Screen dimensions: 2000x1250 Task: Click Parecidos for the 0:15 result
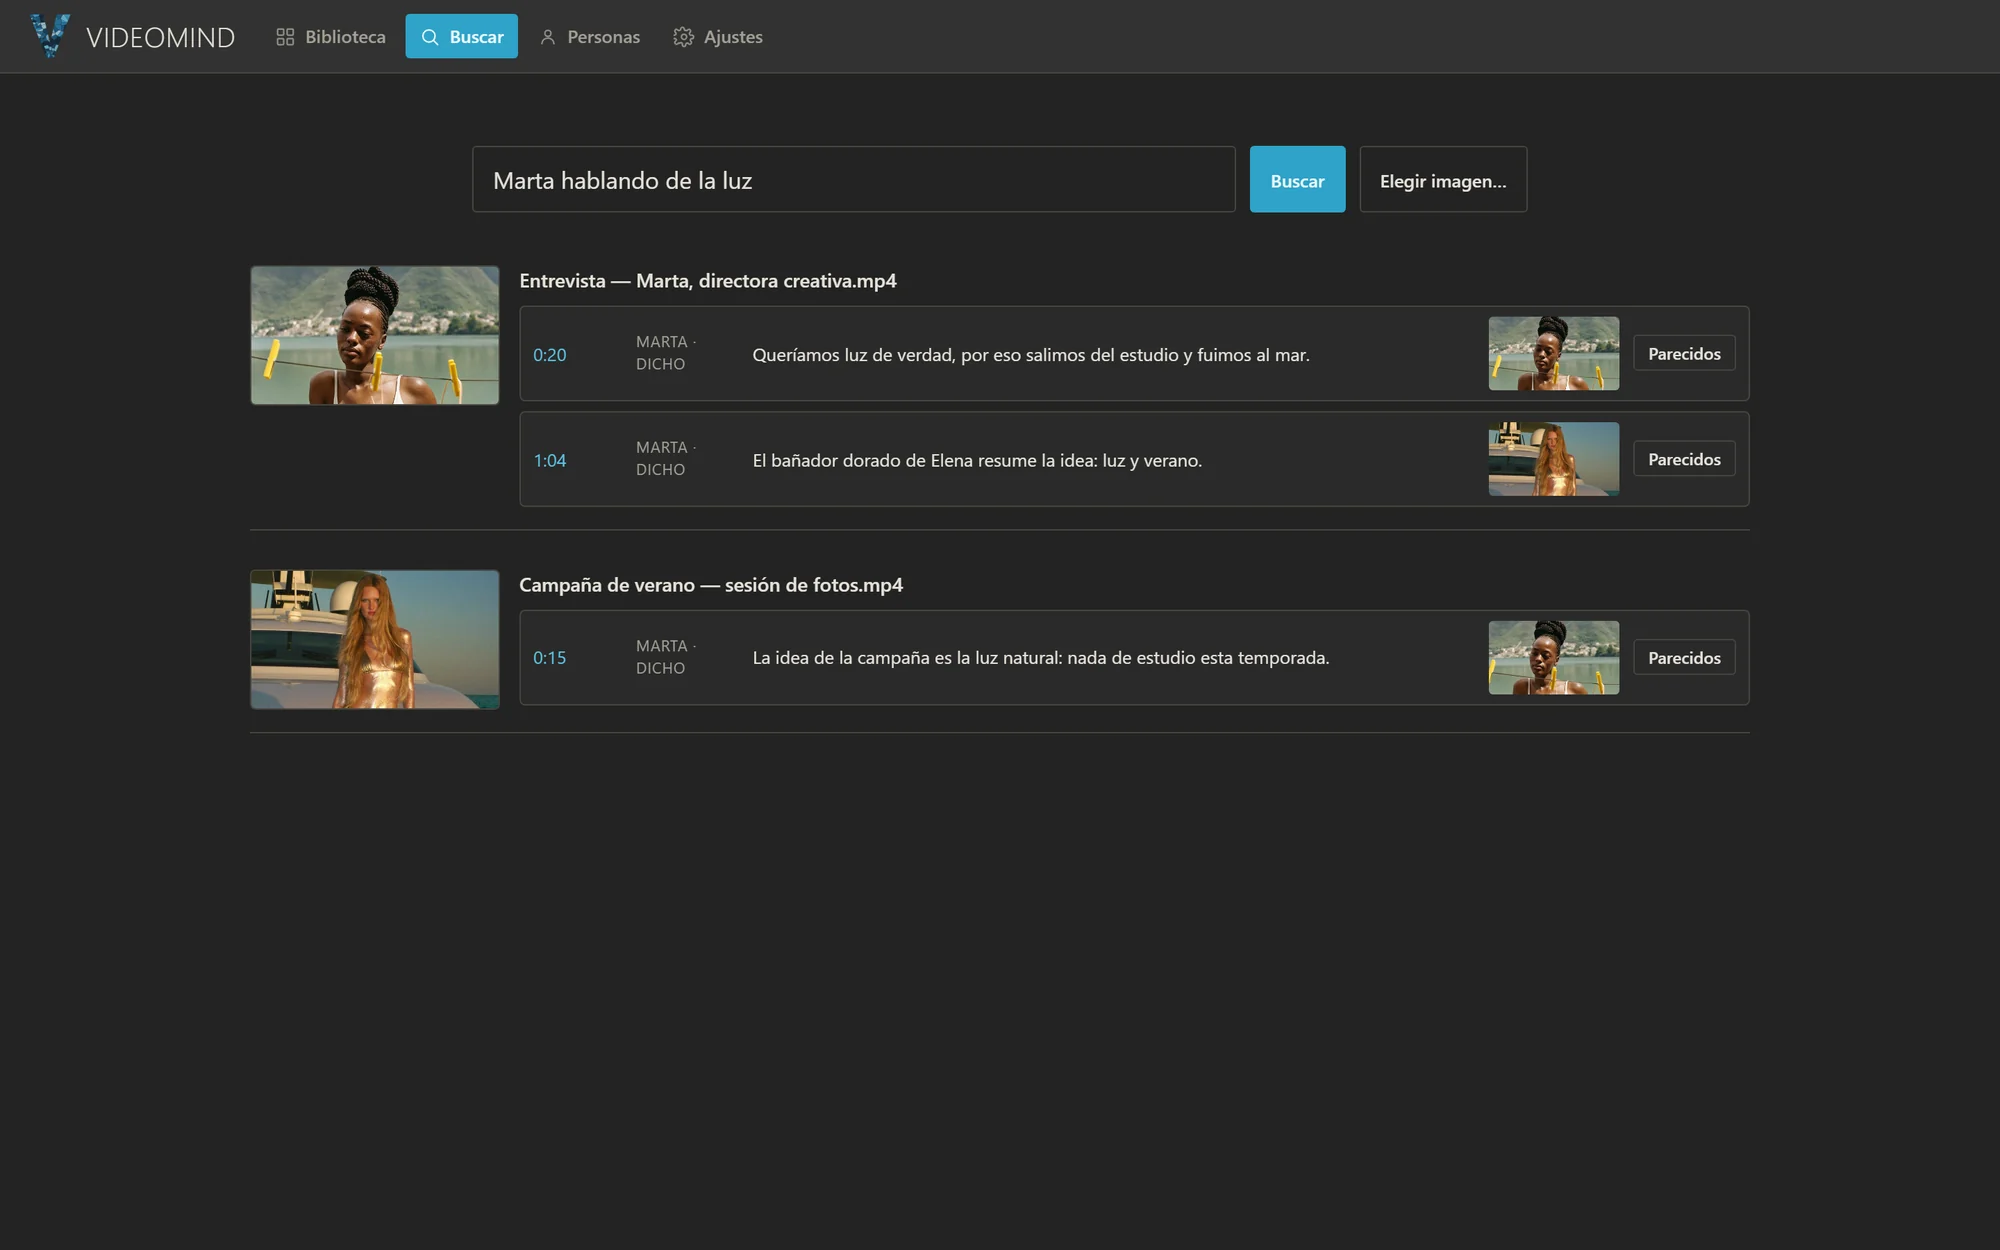tap(1684, 658)
